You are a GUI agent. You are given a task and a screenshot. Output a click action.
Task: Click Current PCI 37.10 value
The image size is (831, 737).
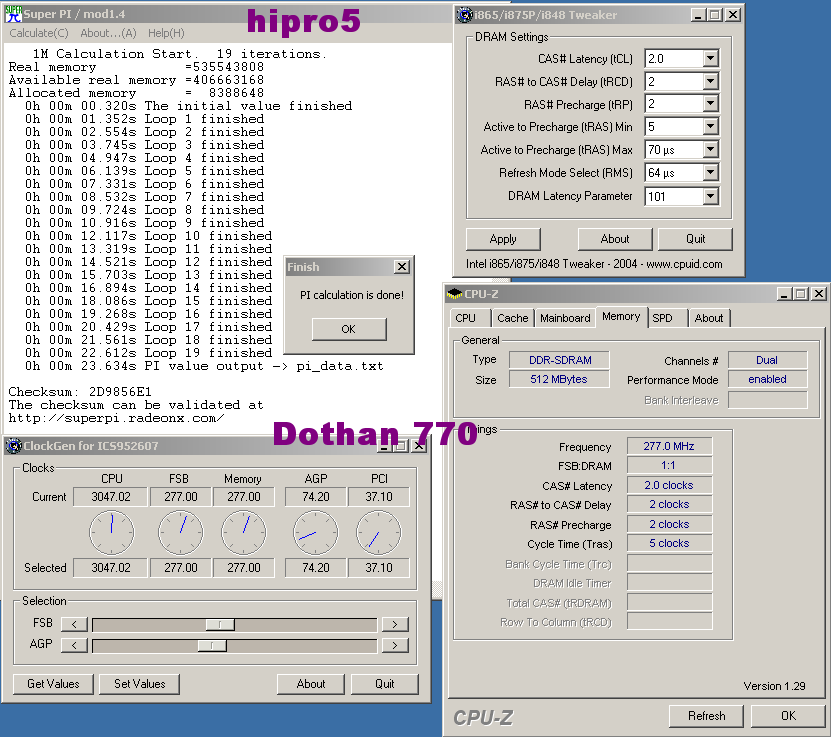(378, 497)
